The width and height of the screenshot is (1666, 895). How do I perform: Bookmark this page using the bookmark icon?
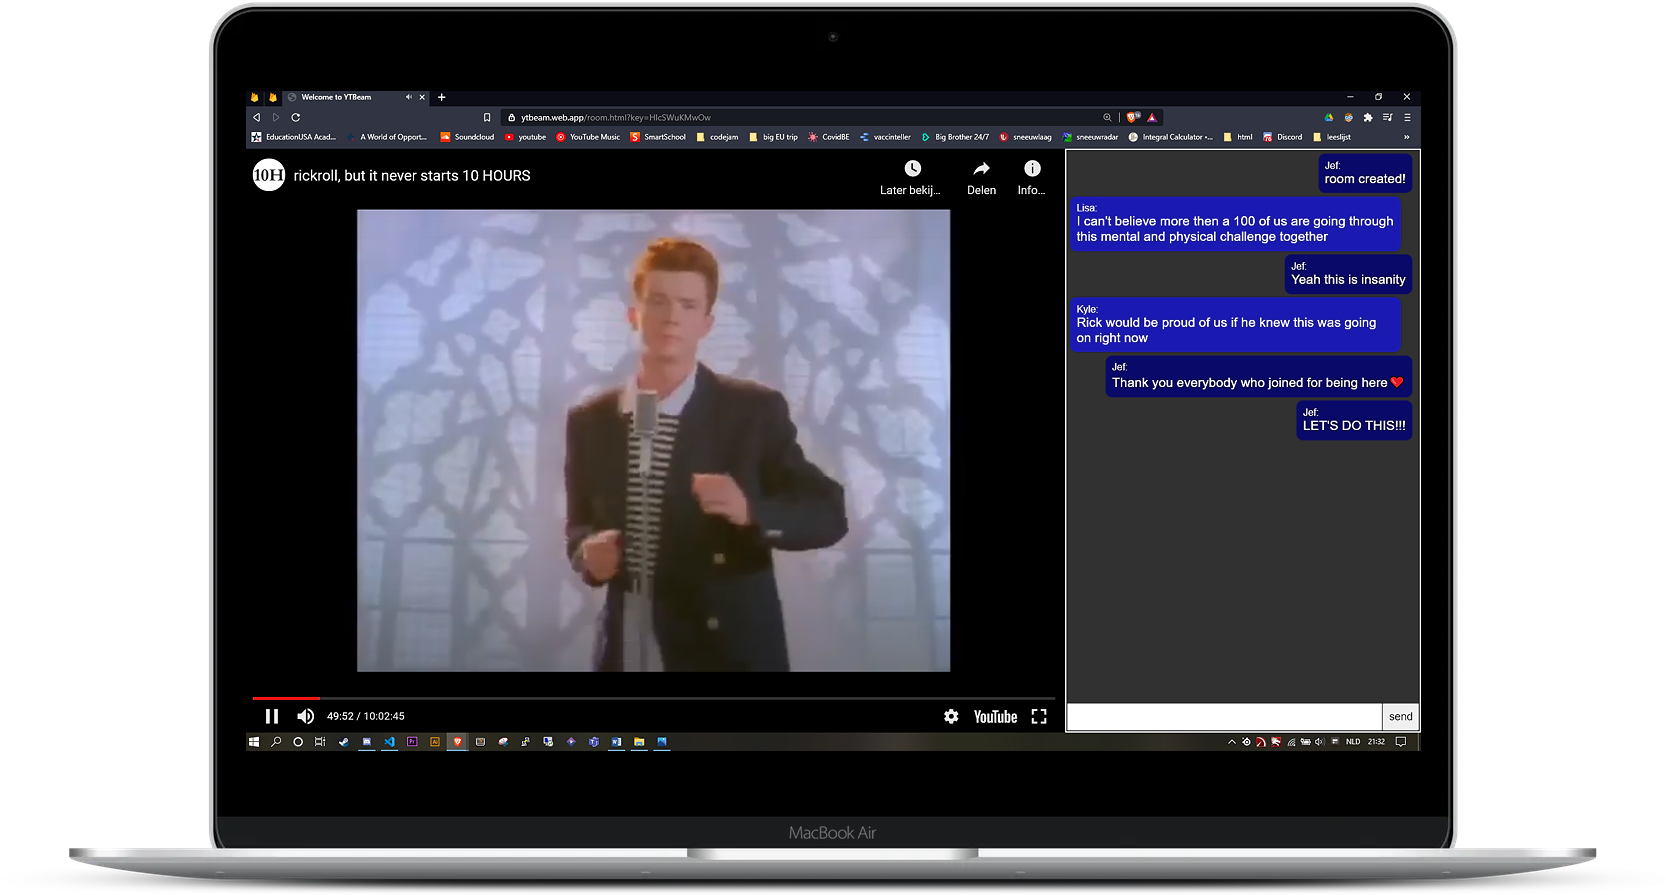click(487, 117)
